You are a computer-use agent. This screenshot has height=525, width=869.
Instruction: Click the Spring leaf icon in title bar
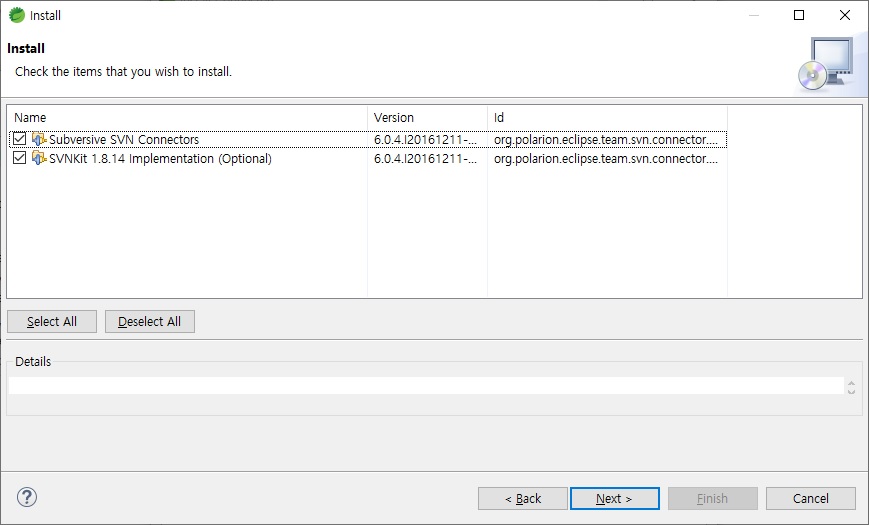pos(17,15)
